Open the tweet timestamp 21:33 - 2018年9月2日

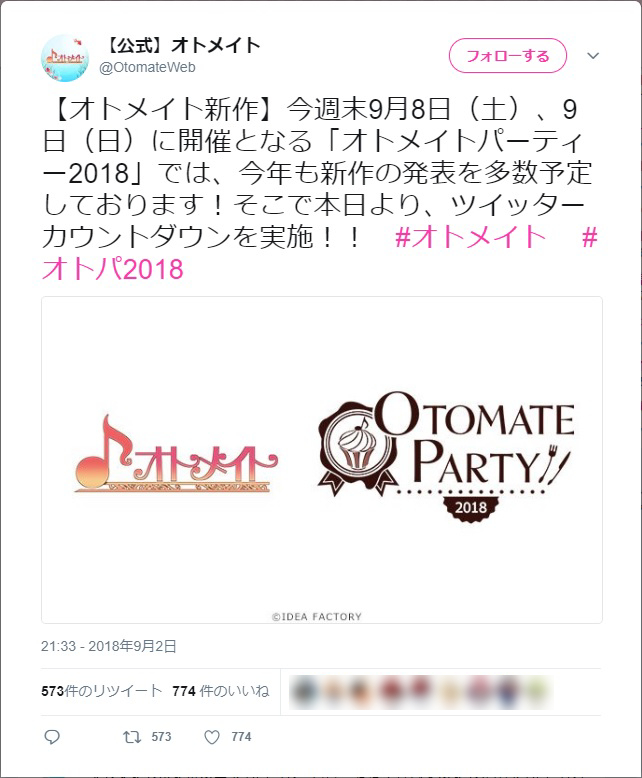click(x=109, y=646)
